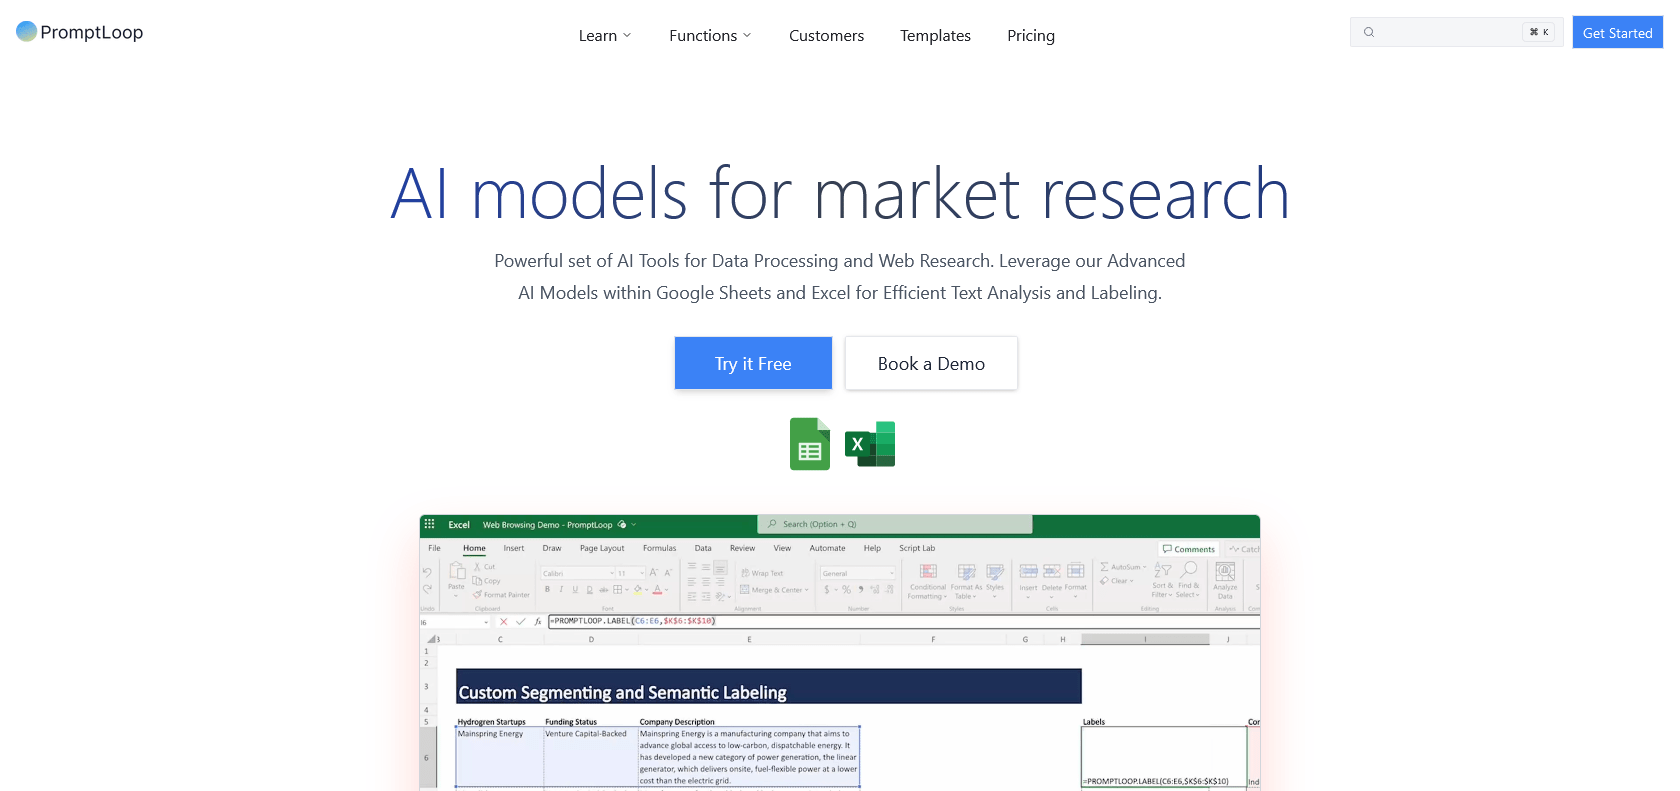Click the Comments button in Excel
The image size is (1680, 791).
[x=1189, y=549]
